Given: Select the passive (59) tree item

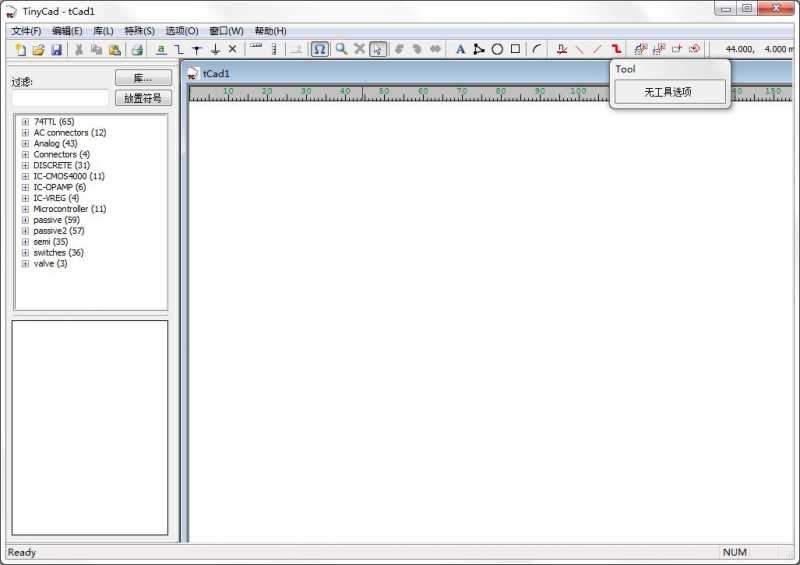Looking at the screenshot, I should coord(57,220).
